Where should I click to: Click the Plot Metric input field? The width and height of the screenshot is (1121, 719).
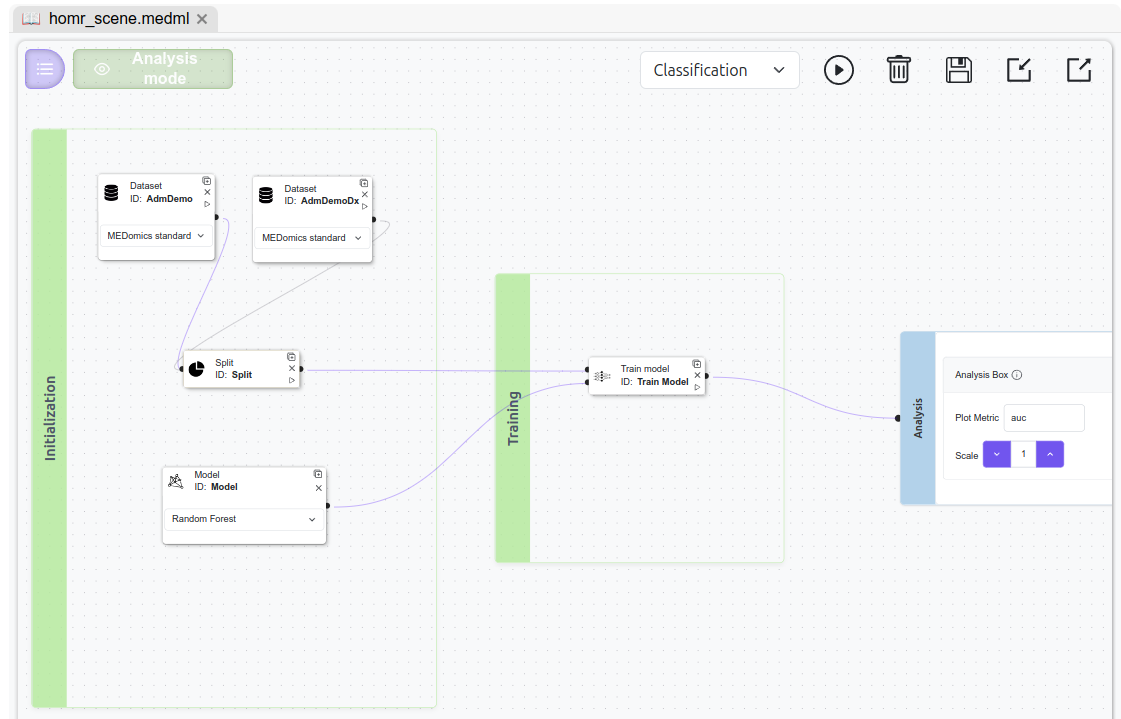[1043, 418]
